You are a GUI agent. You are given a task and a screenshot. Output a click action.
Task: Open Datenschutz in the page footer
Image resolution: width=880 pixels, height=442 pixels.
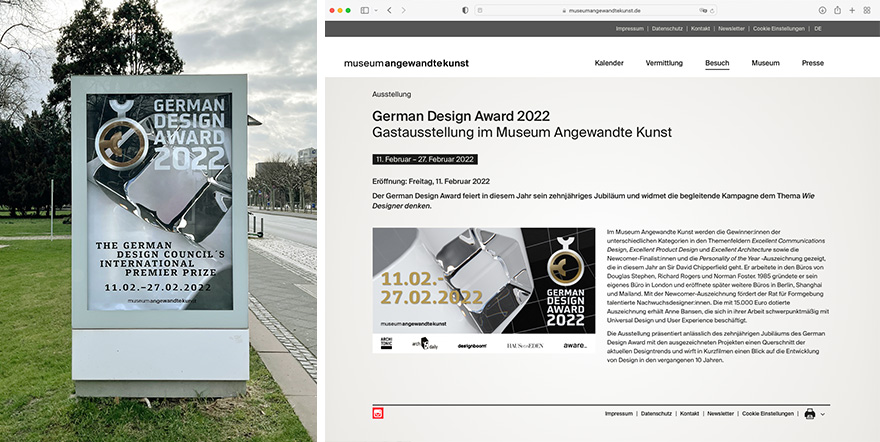point(656,413)
